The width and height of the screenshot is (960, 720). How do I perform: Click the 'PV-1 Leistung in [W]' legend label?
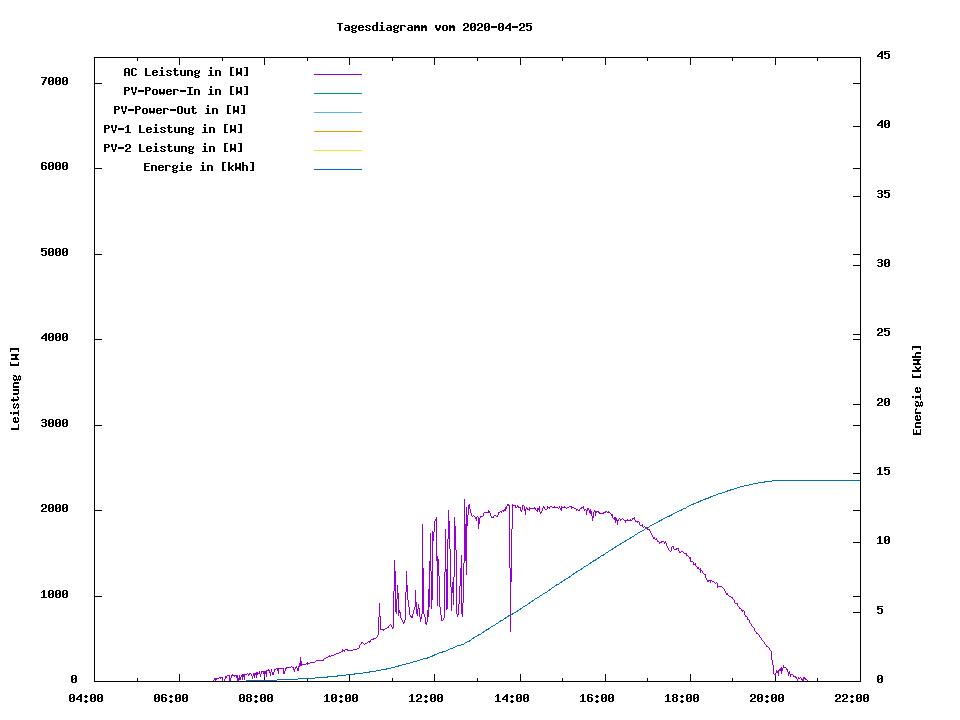(173, 129)
